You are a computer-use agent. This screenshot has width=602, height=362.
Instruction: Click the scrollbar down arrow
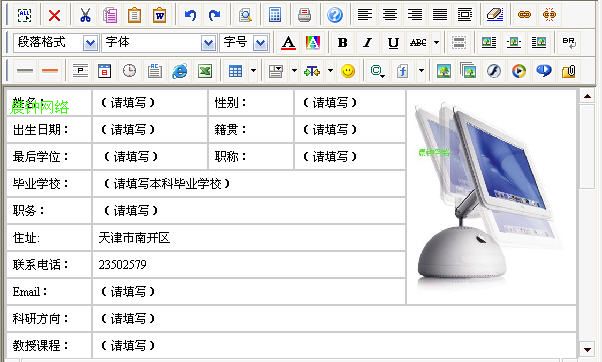click(x=587, y=349)
